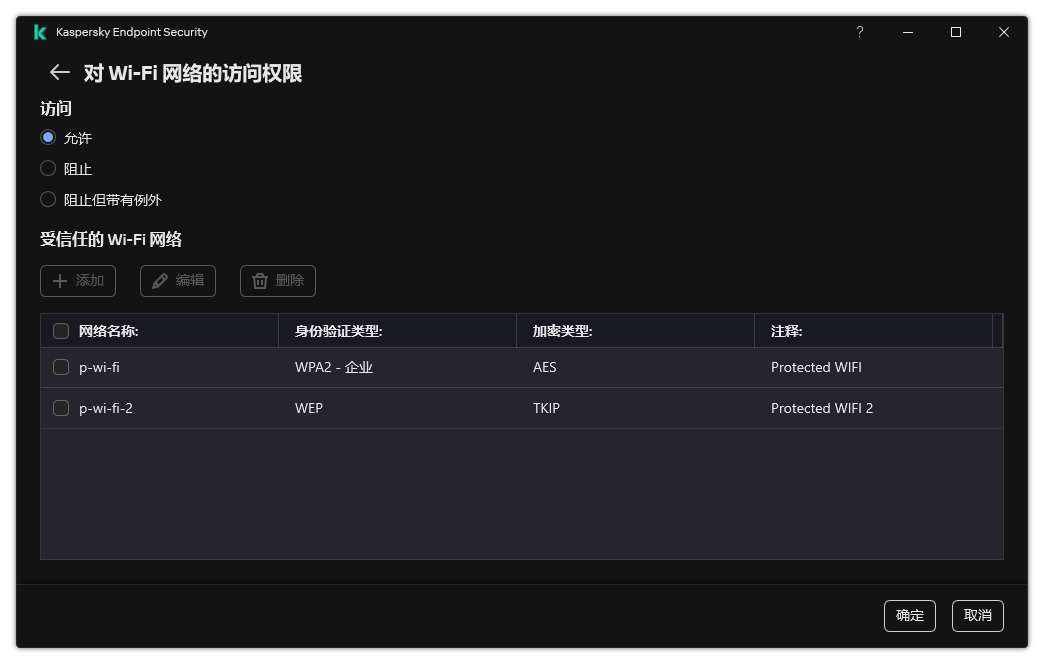
Task: Check the select-all checkbox in the table header
Action: coord(61,330)
